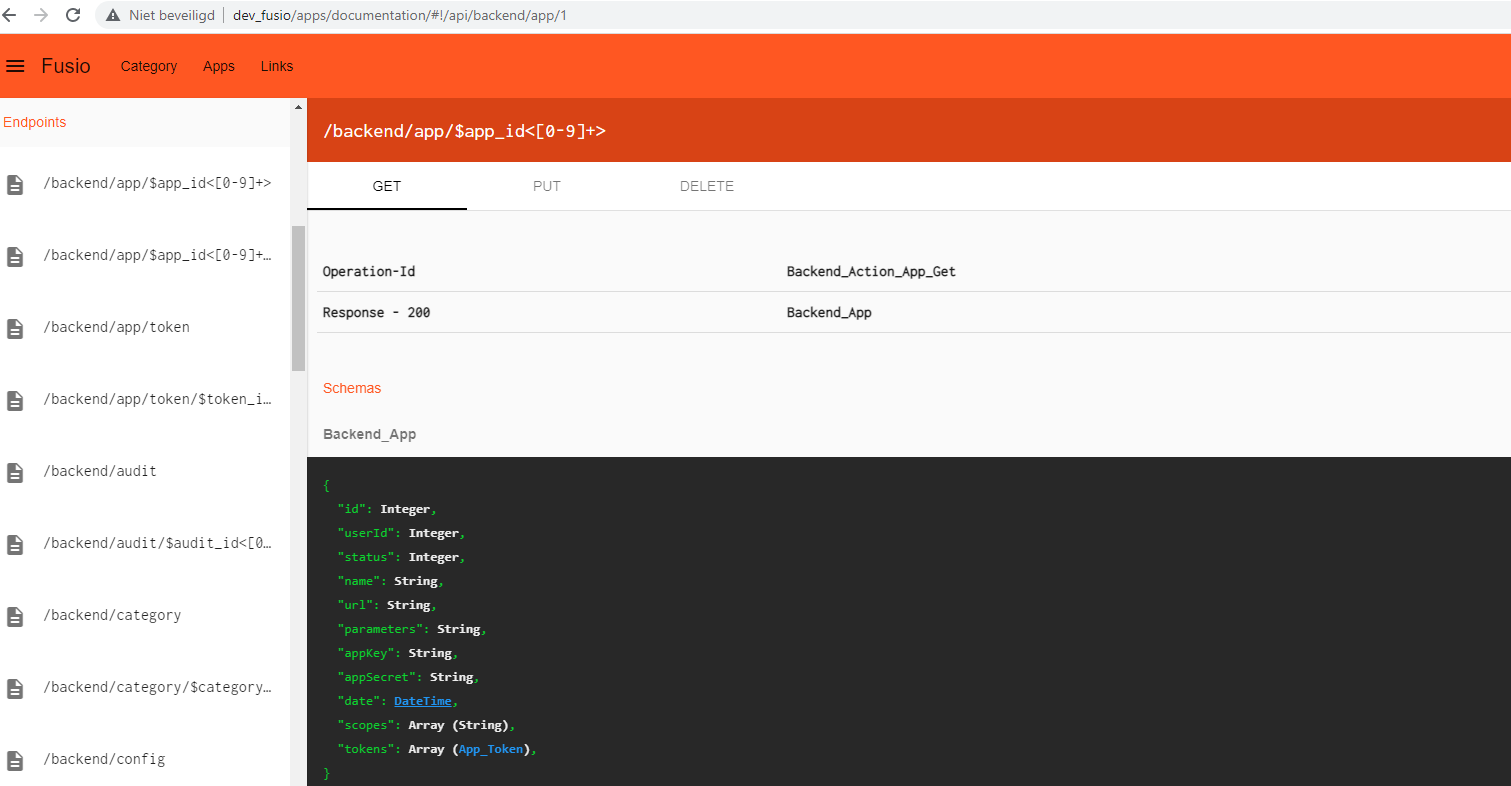Switch to the PUT tab
Screen dimensions: 1511x786
(547, 186)
